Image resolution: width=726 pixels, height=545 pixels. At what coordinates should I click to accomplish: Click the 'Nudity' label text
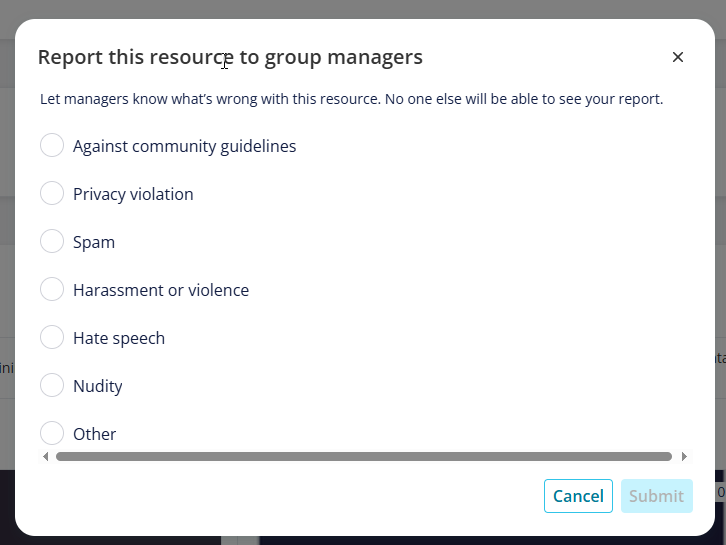(x=98, y=386)
